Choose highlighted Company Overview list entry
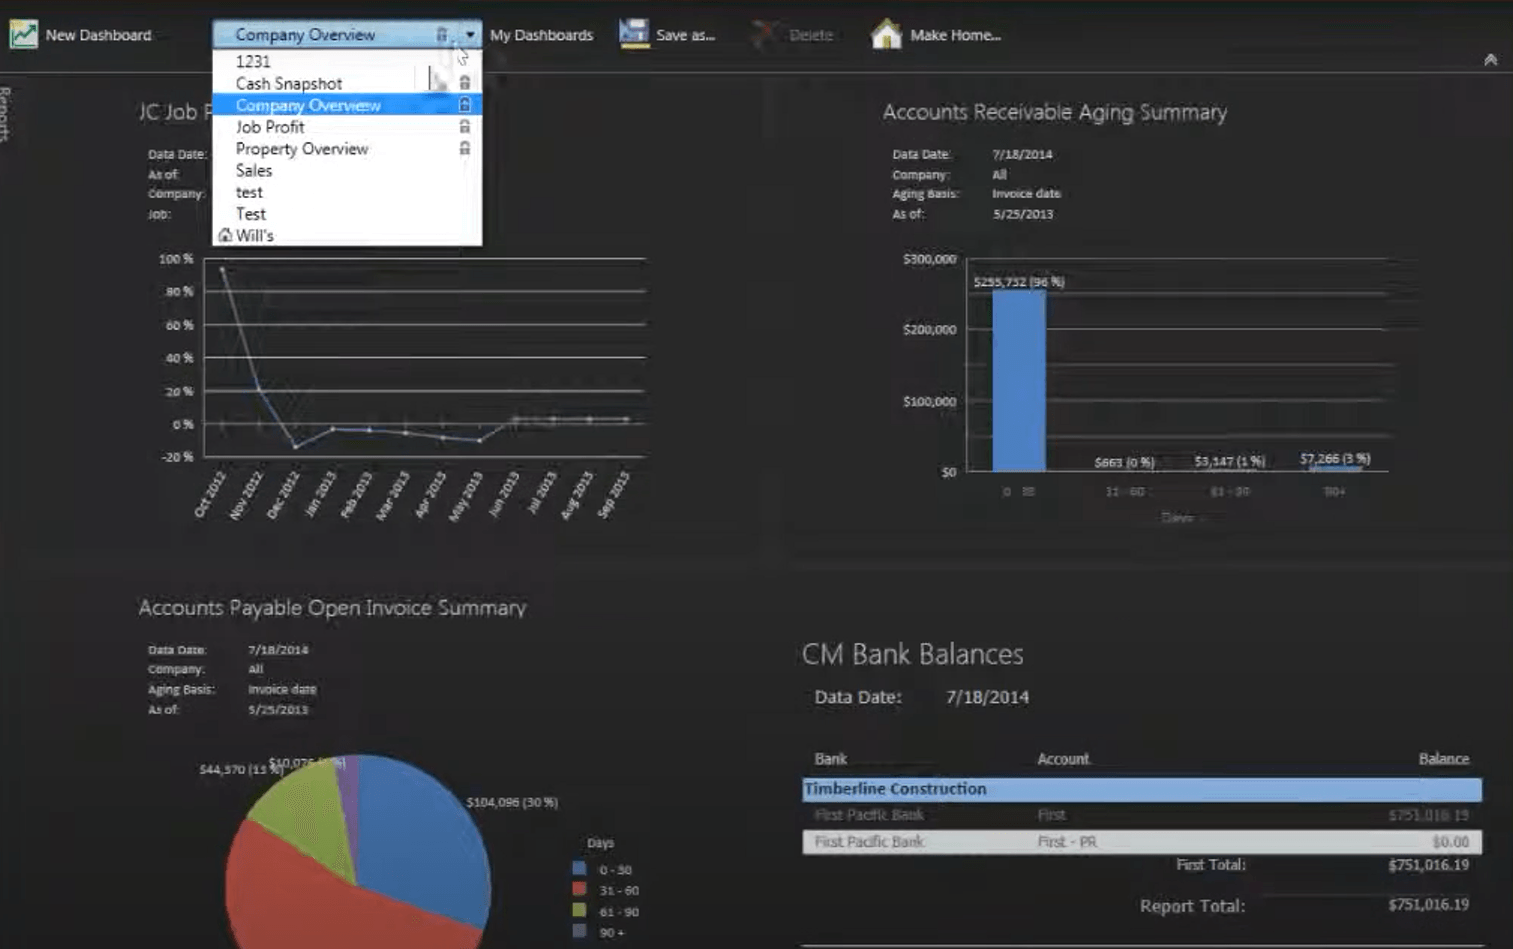 347,105
